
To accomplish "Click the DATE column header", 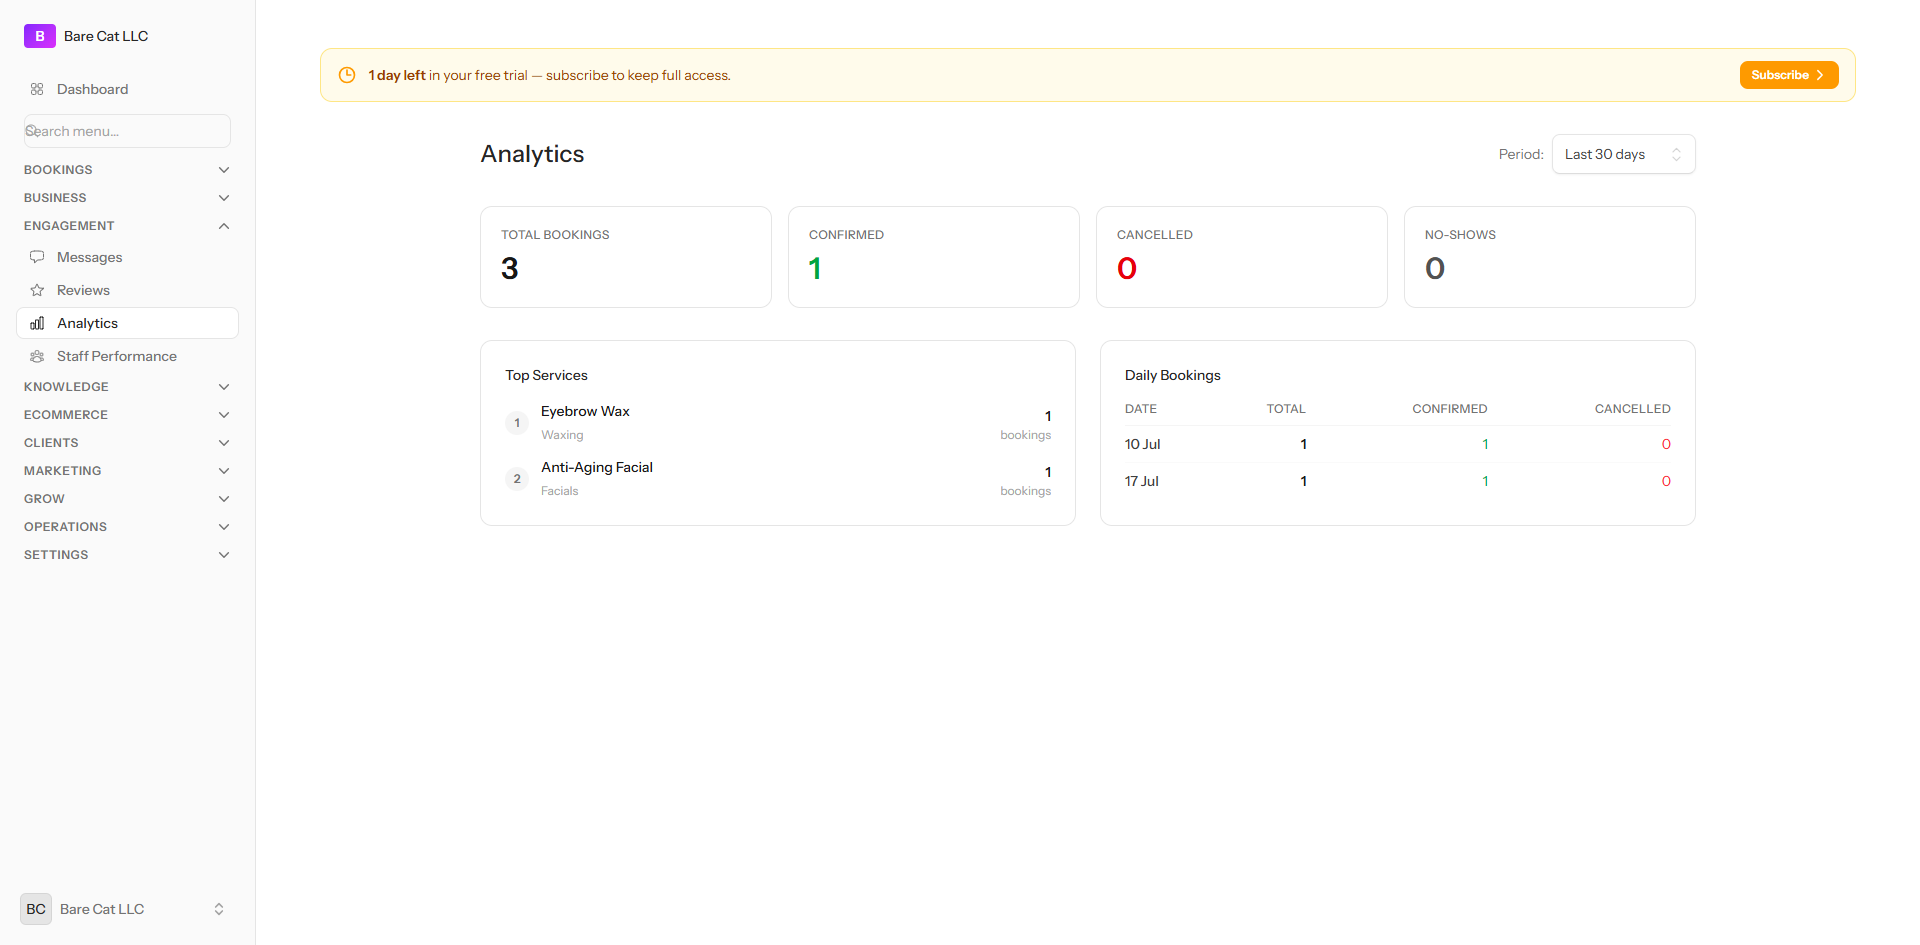I will (1141, 409).
